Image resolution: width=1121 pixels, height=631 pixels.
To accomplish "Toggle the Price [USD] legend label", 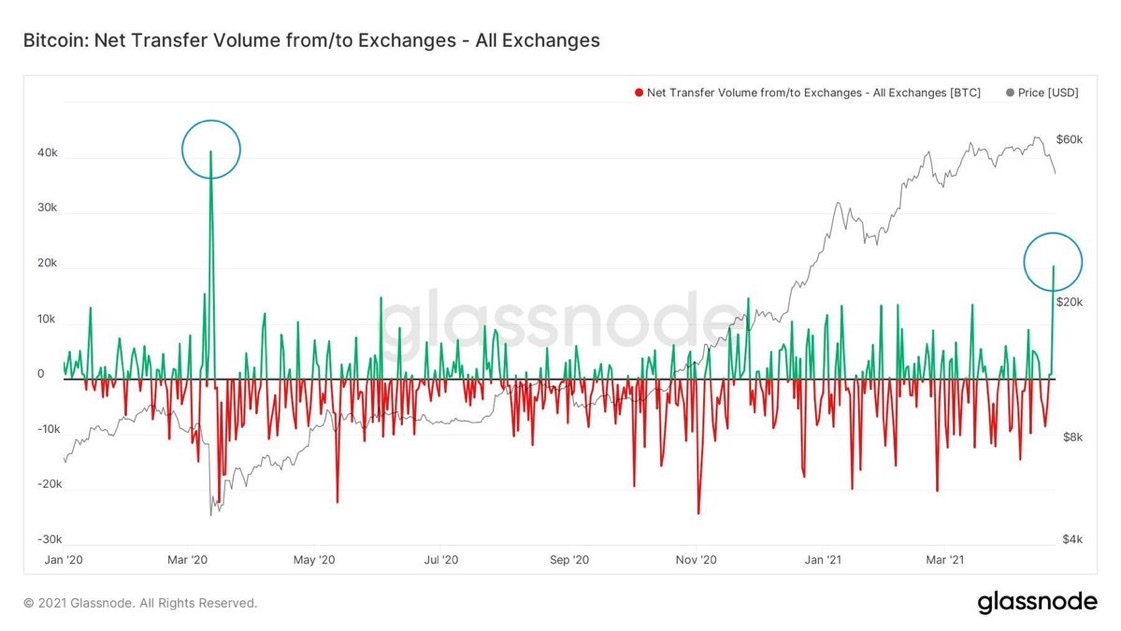I will click(x=1047, y=93).
